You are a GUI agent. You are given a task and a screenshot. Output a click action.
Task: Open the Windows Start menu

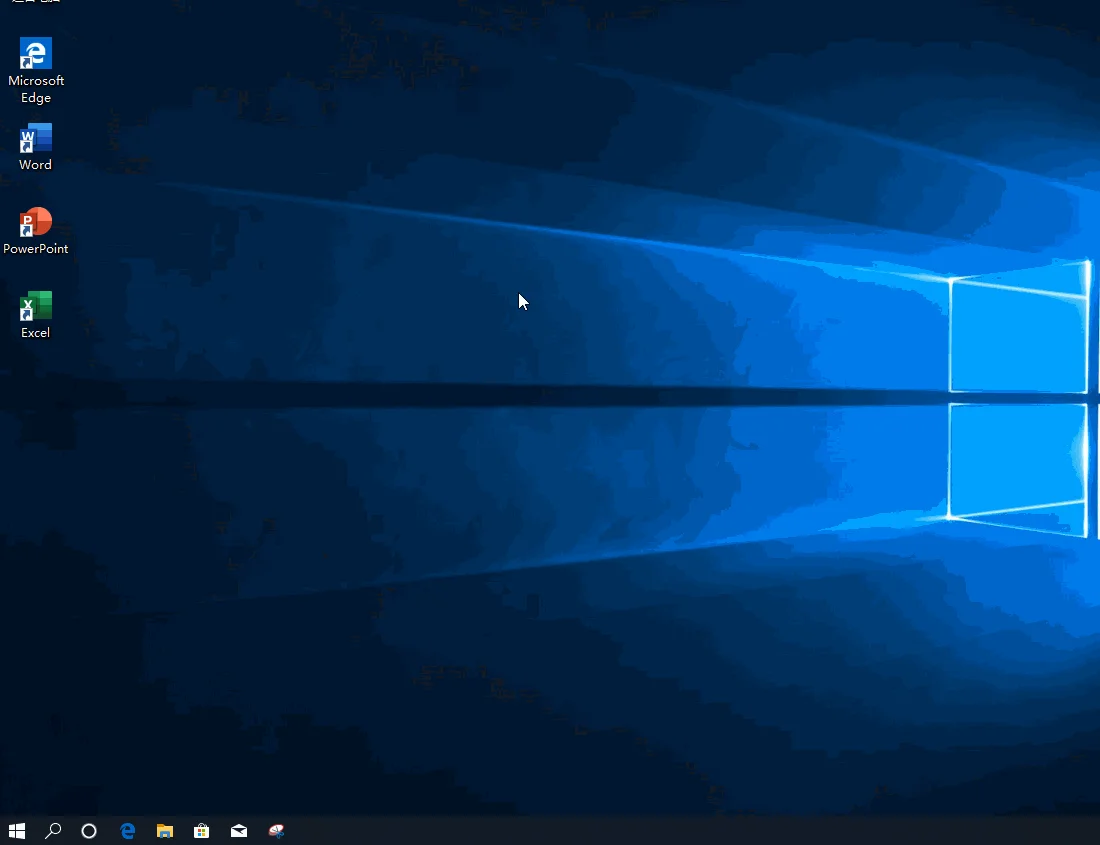16,830
